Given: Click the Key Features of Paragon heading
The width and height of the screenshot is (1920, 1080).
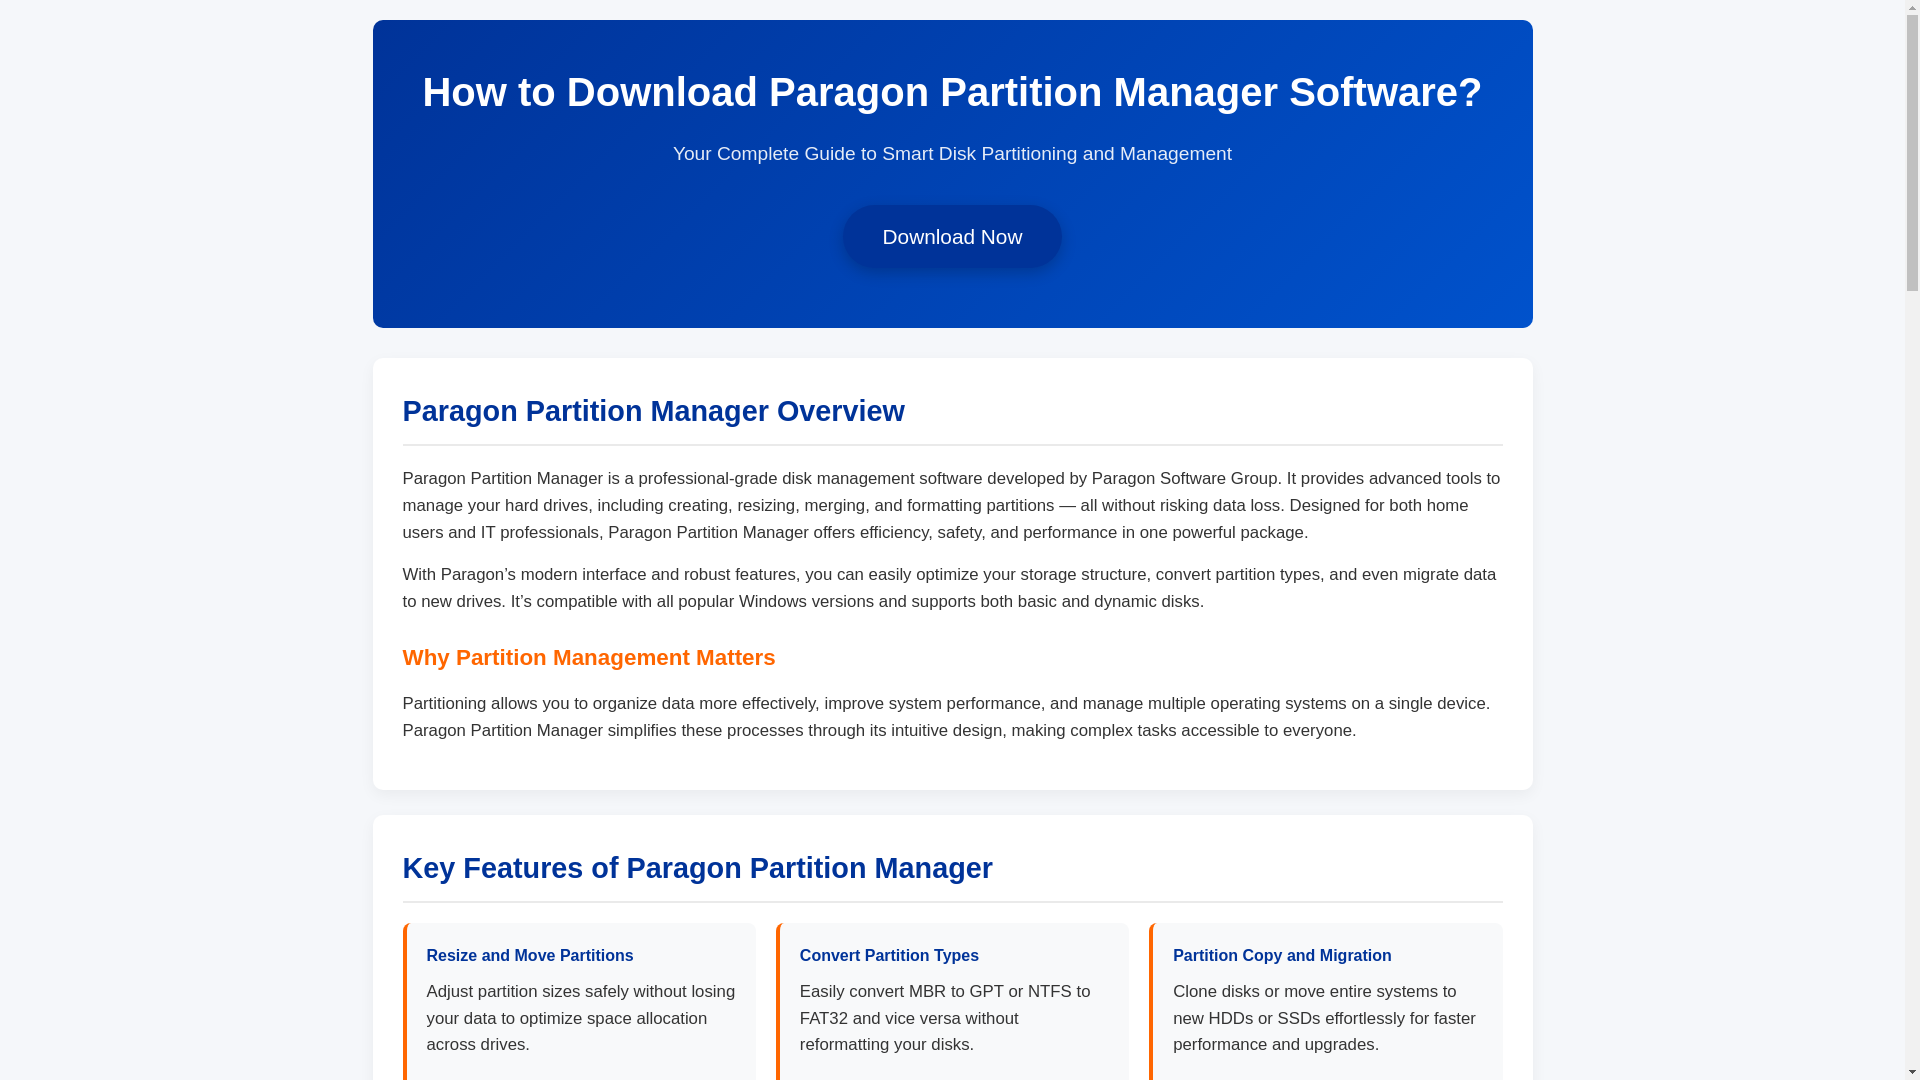Looking at the screenshot, I should tap(697, 868).
